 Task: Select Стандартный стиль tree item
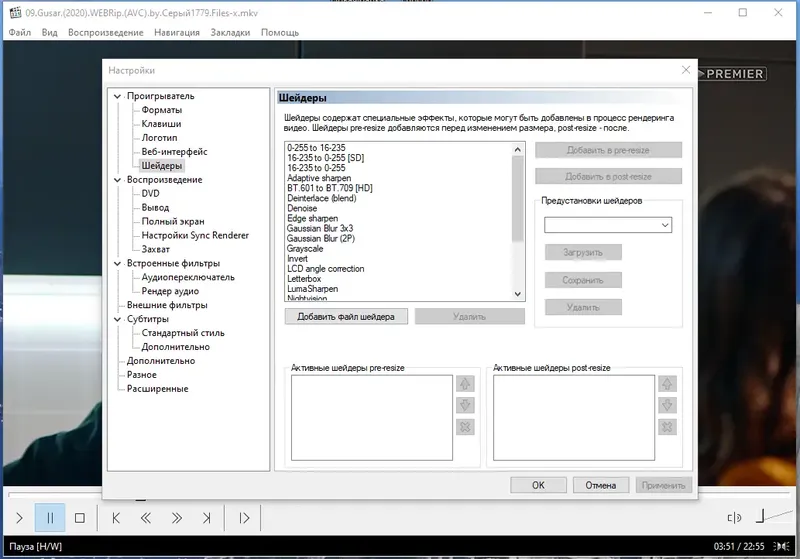183,333
